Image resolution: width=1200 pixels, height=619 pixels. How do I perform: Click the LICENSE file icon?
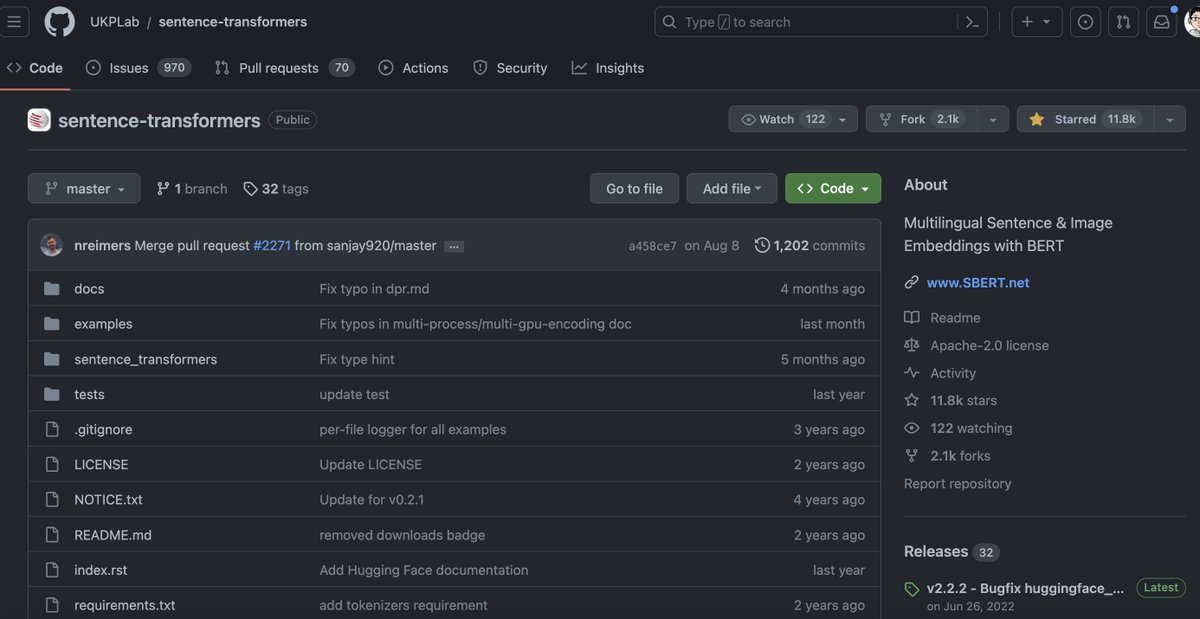(x=52, y=464)
